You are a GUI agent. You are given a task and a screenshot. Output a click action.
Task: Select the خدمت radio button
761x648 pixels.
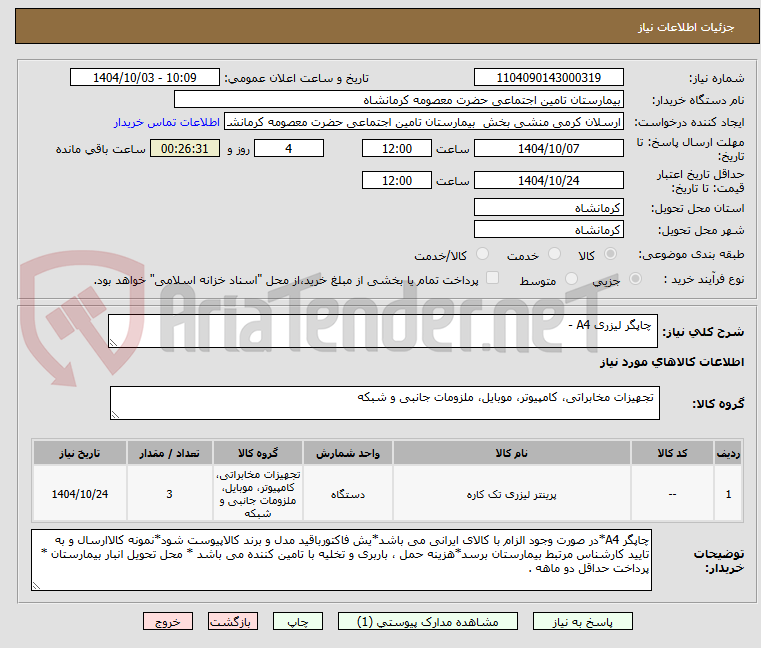(x=554, y=254)
